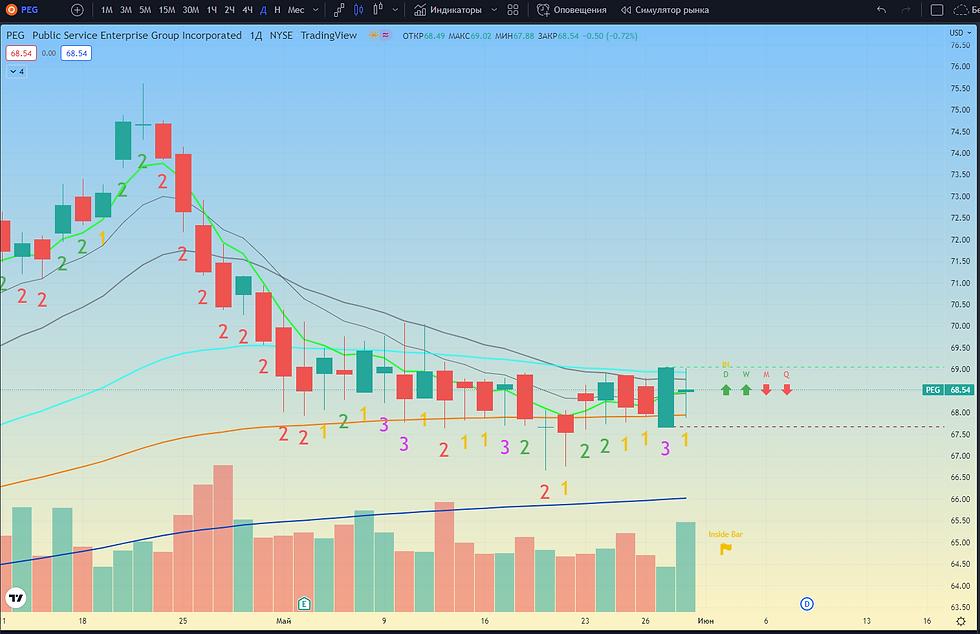Click the 64.00 price scale label

coord(960,586)
